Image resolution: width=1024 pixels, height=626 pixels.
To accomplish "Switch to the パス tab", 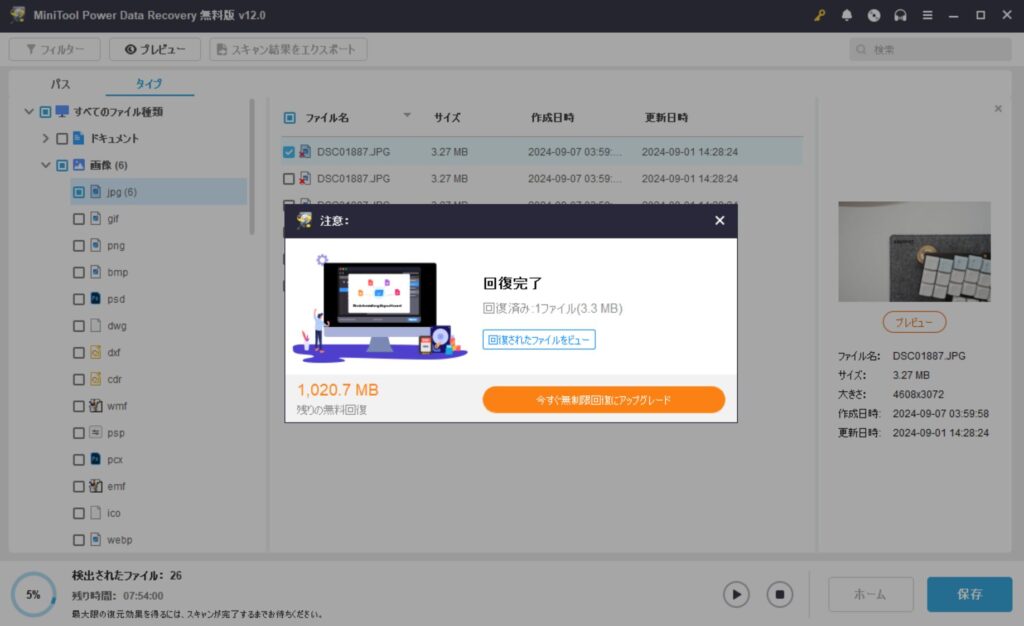I will pos(60,84).
